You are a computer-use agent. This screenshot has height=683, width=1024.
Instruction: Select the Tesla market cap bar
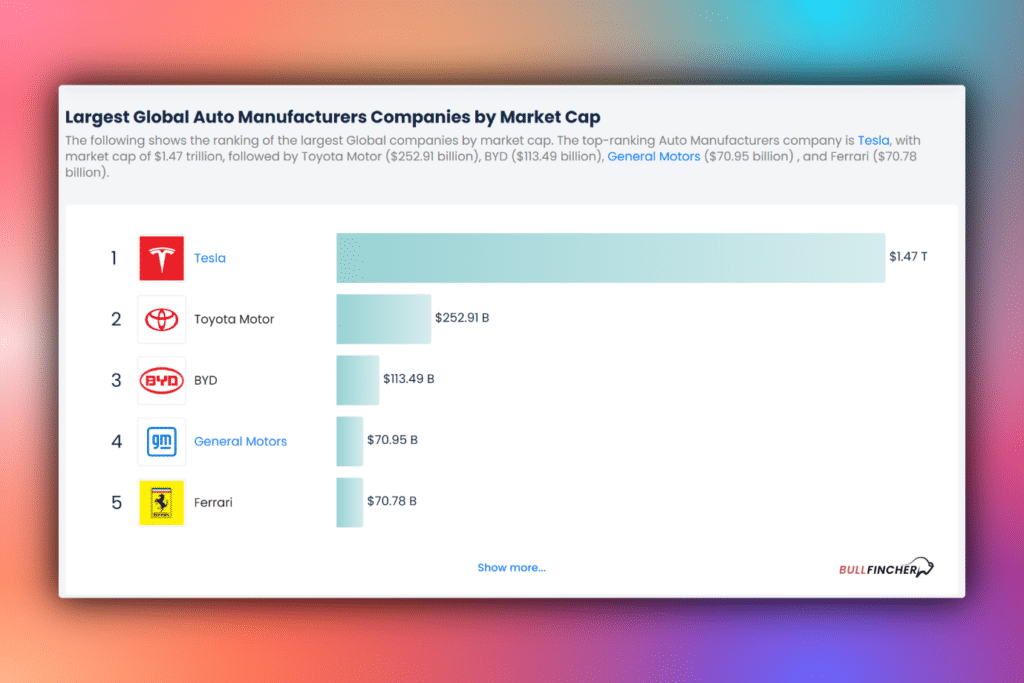[x=610, y=257]
